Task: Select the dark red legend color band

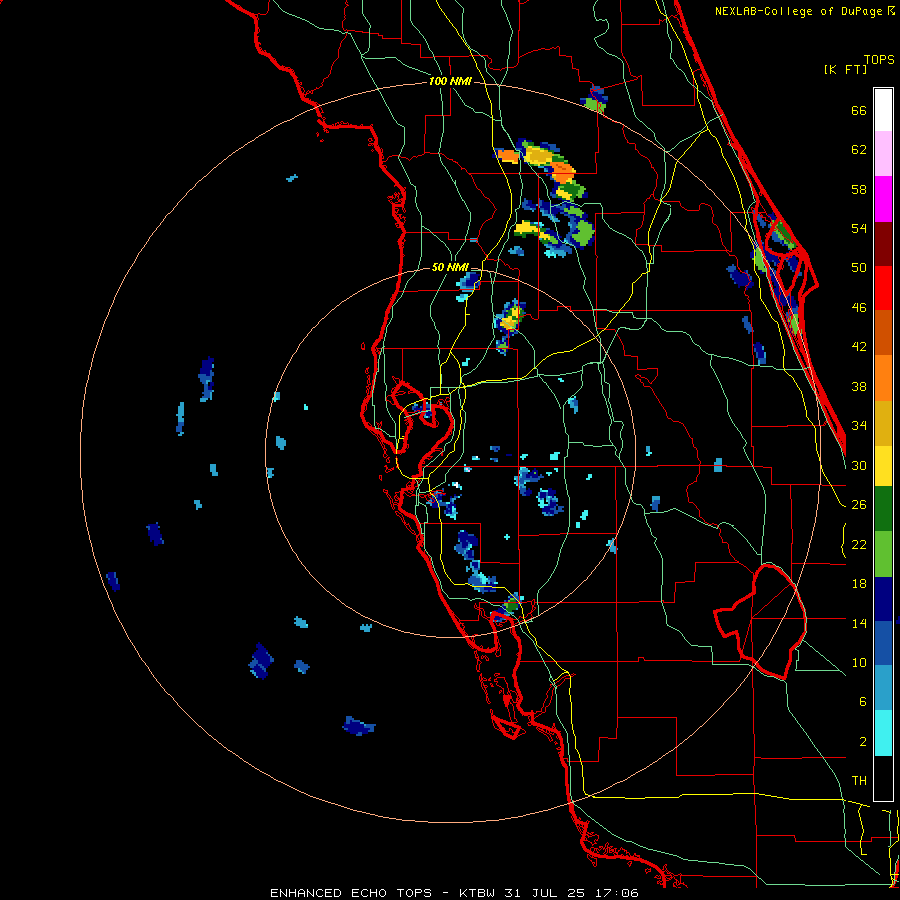Action: 883,243
